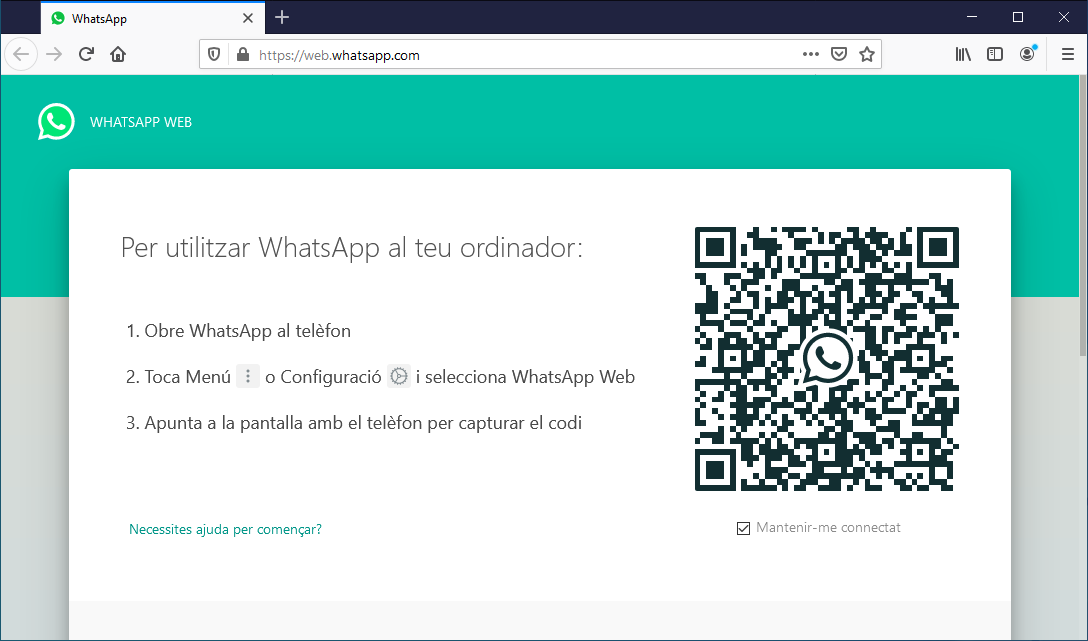
Task: Click the heading Per utilitzar WhatsApp al teu ordinador
Action: [352, 248]
